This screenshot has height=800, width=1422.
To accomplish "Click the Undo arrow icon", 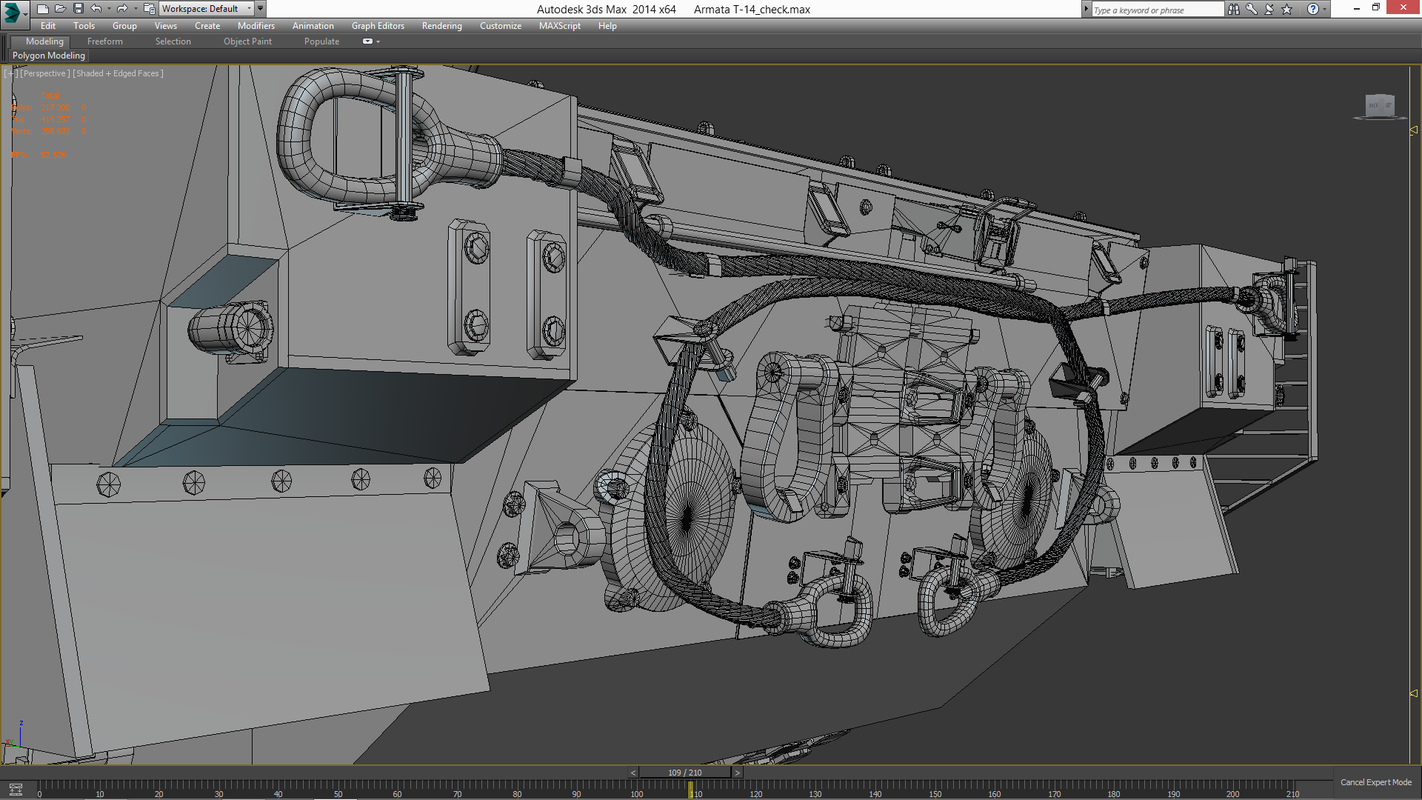I will 96,9.
